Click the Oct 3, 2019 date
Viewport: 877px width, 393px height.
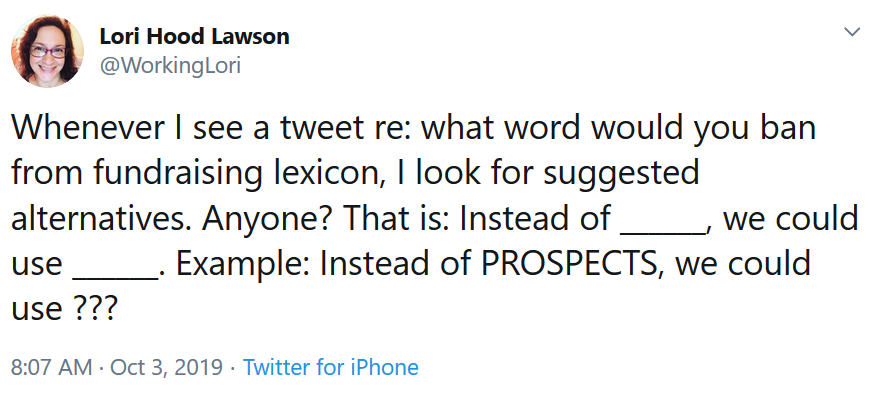coord(167,367)
